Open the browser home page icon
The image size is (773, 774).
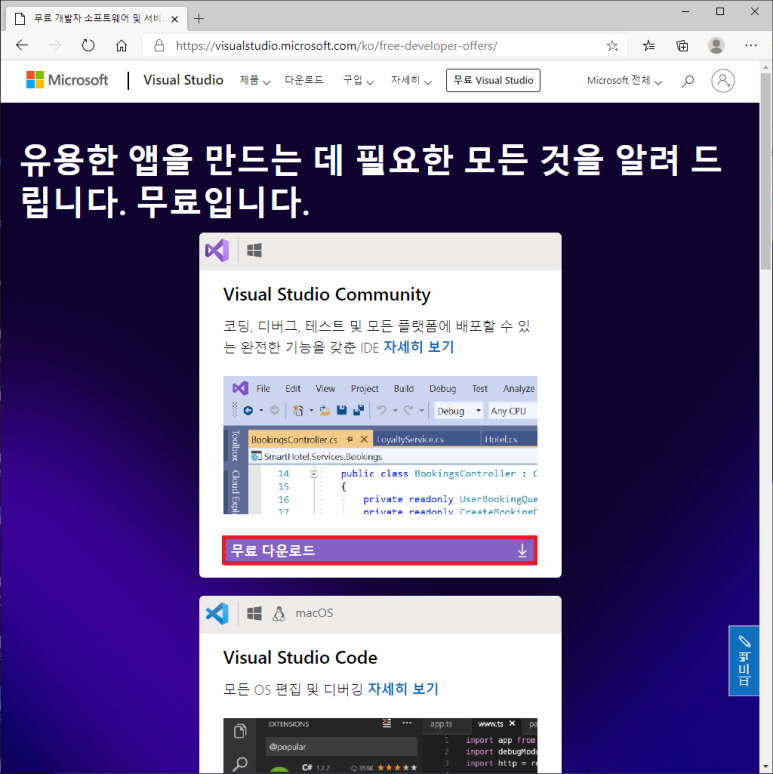(x=121, y=45)
